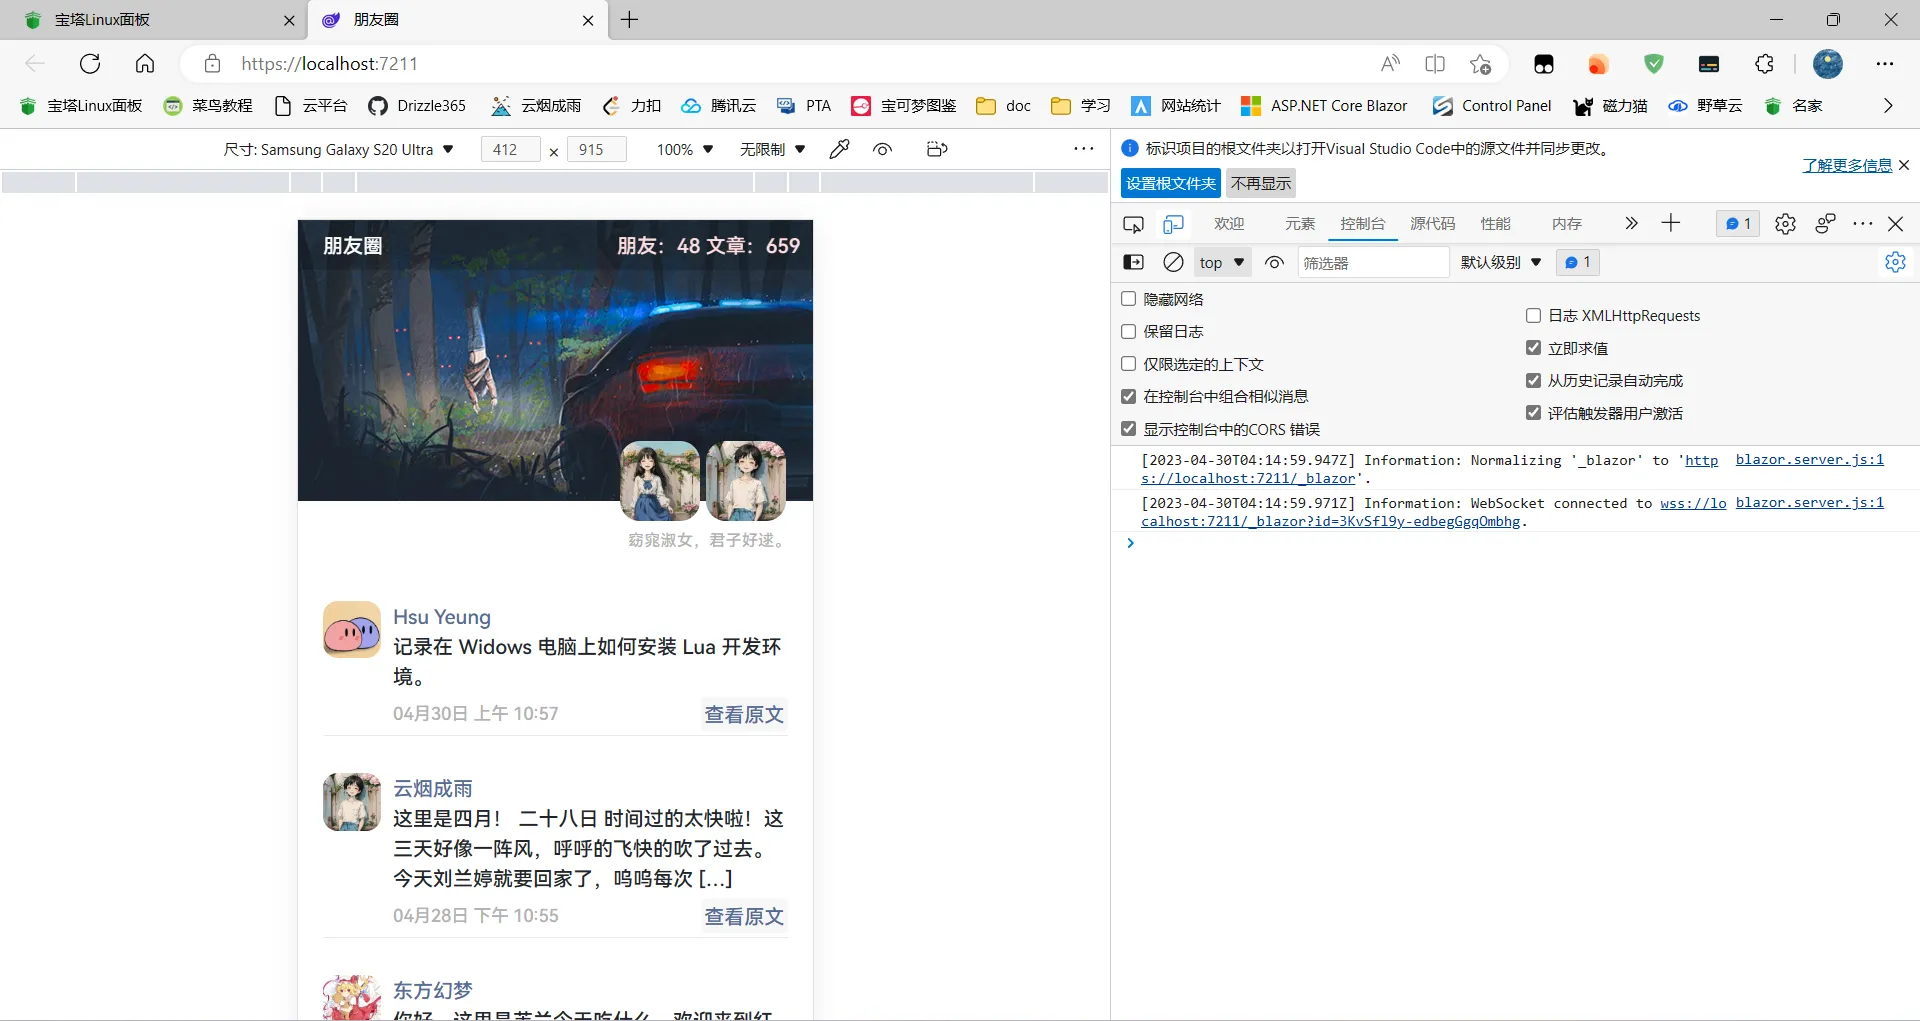Switch to the 元素 DevTools tab
The width and height of the screenshot is (1920, 1021).
pos(1300,224)
